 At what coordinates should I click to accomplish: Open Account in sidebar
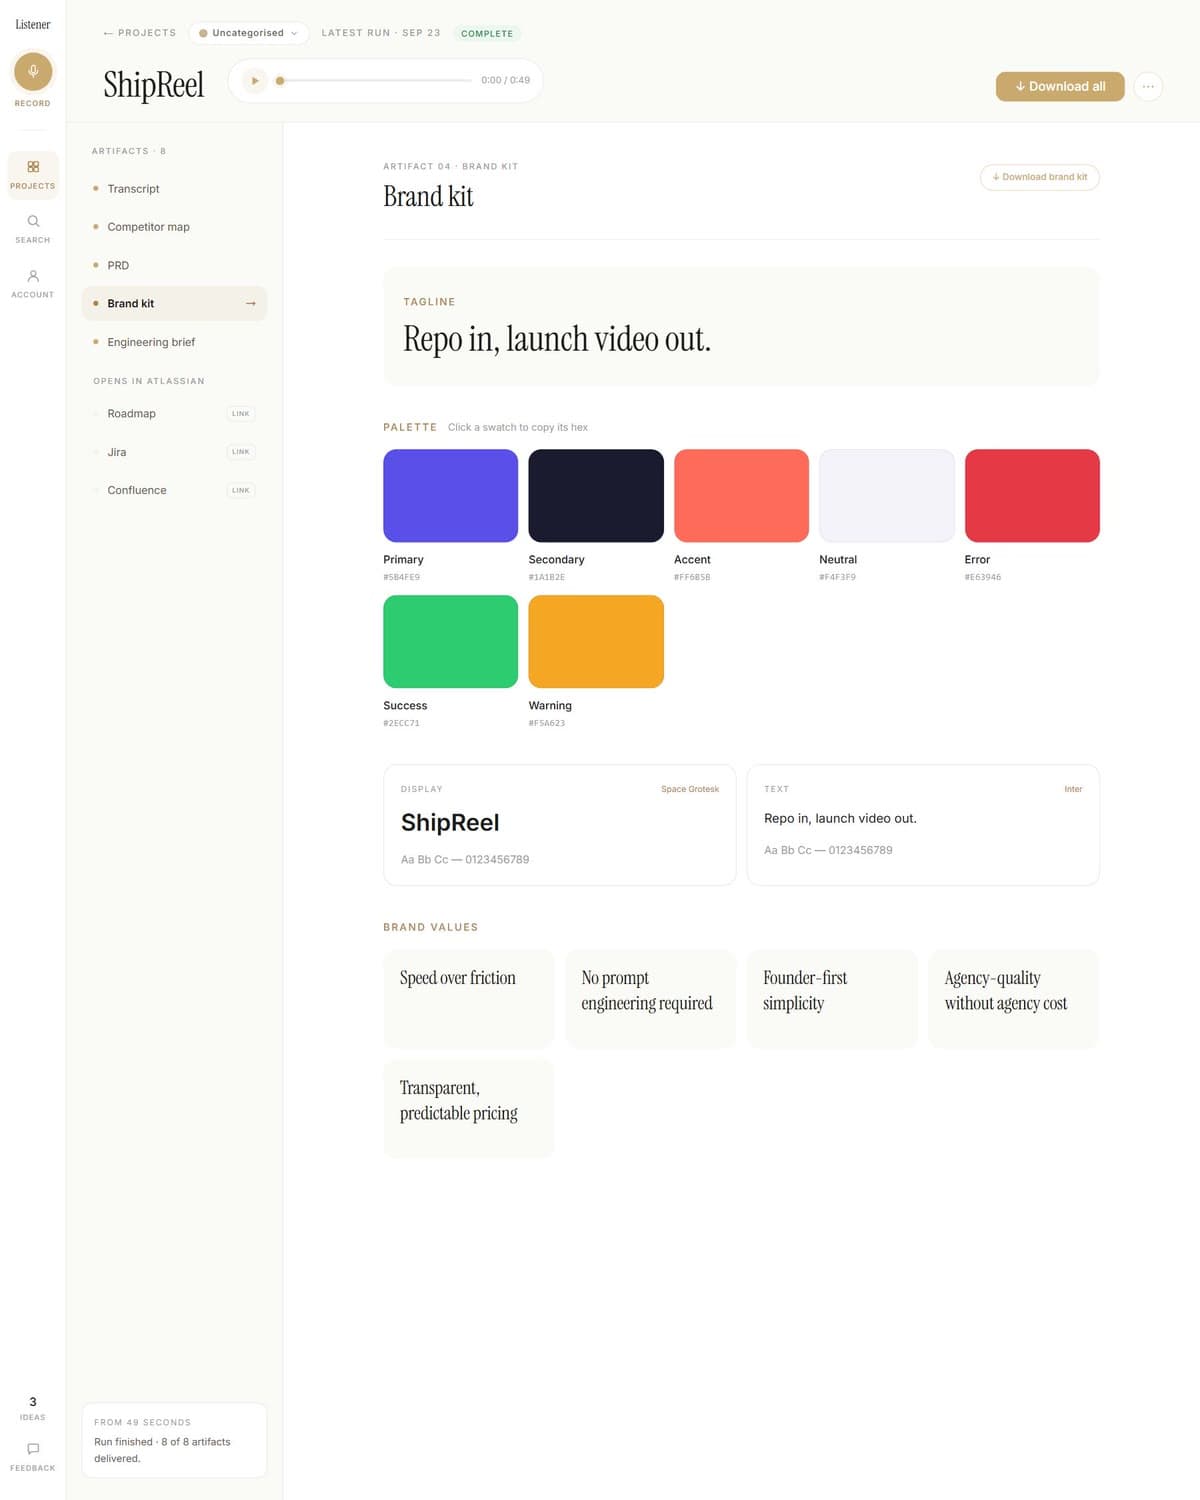tap(33, 283)
